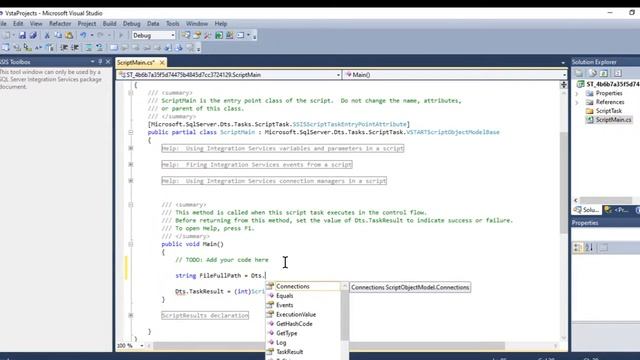Click the Cut scissors icon
Image resolution: width=640 pixels, height=360 pixels.
[x=47, y=36]
